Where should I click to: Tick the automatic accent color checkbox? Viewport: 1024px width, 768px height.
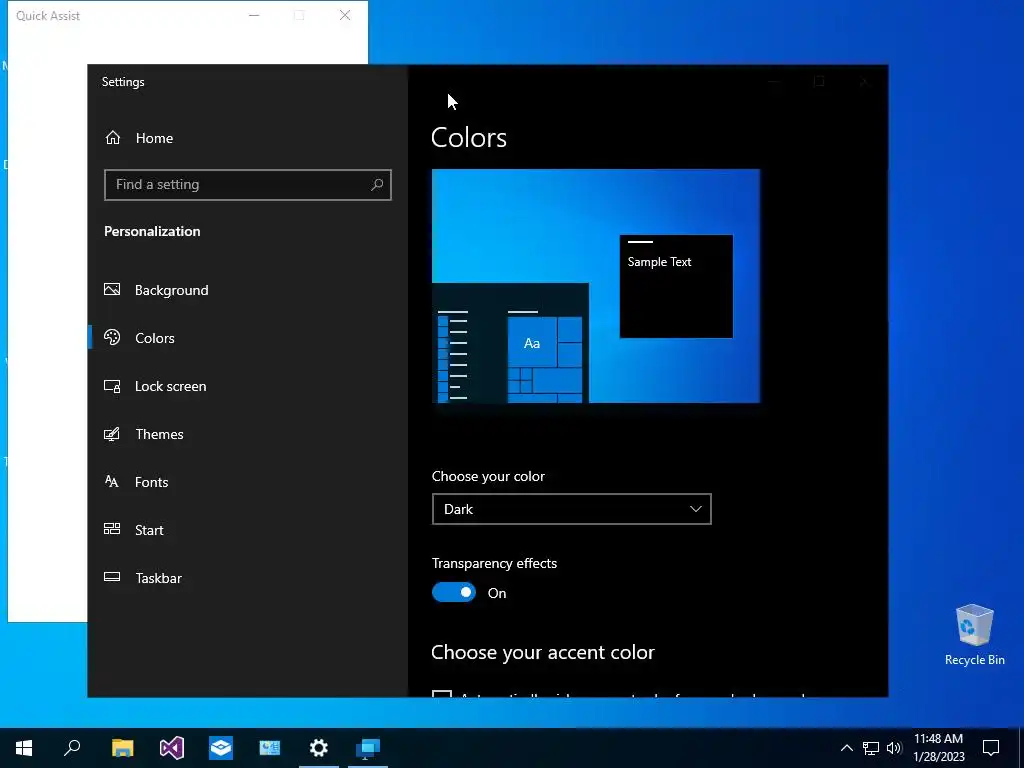pyautogui.click(x=442, y=694)
